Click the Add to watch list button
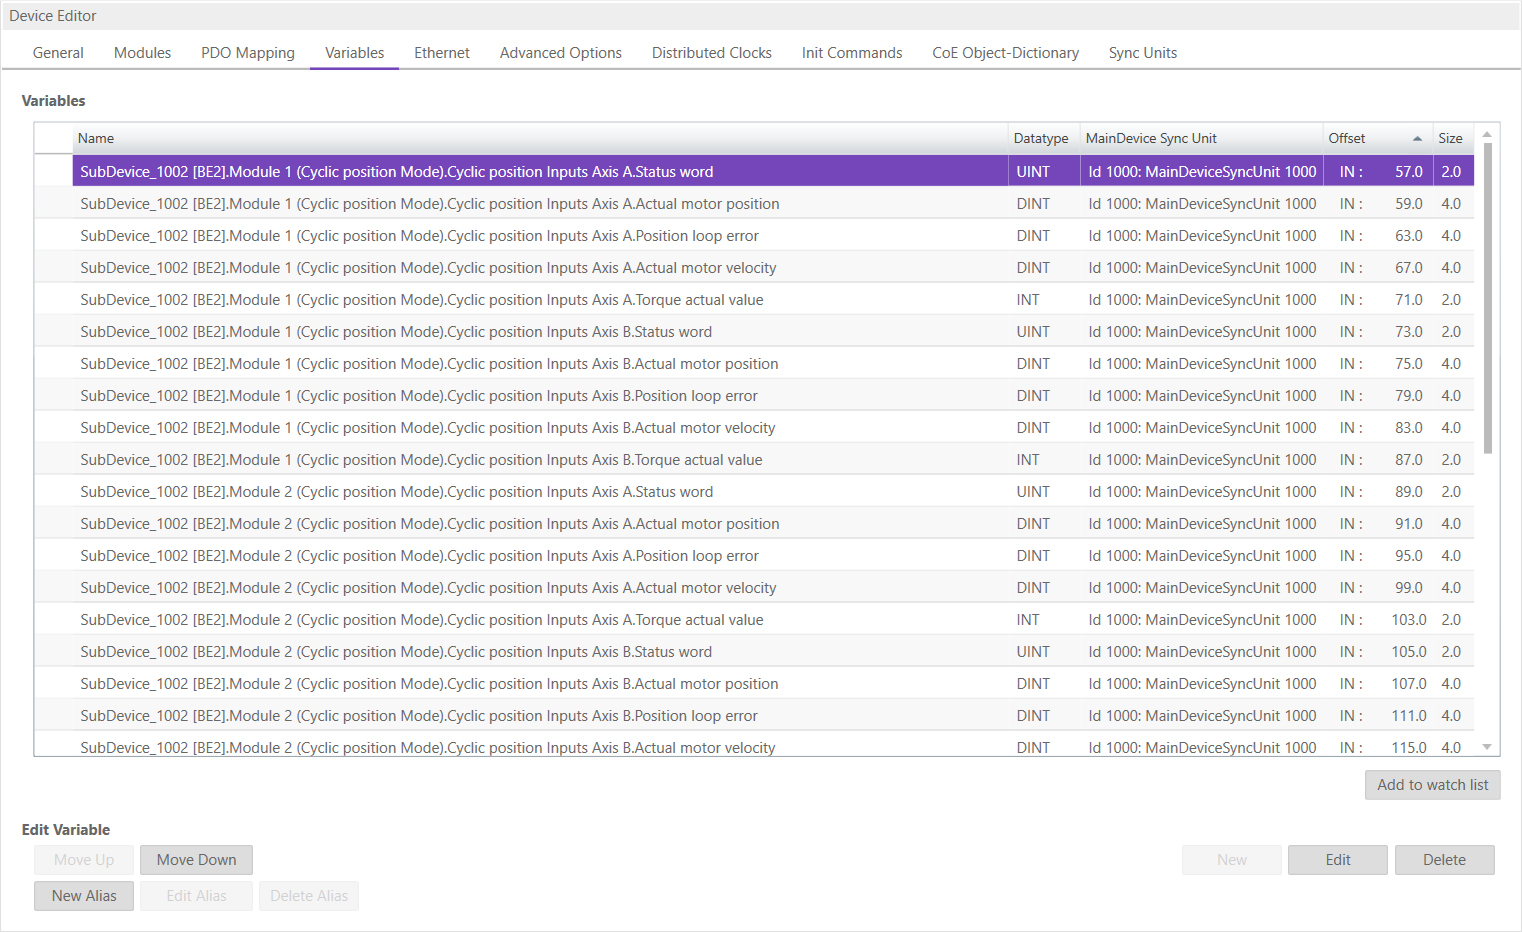Viewport: 1522px width, 932px height. 1432,785
